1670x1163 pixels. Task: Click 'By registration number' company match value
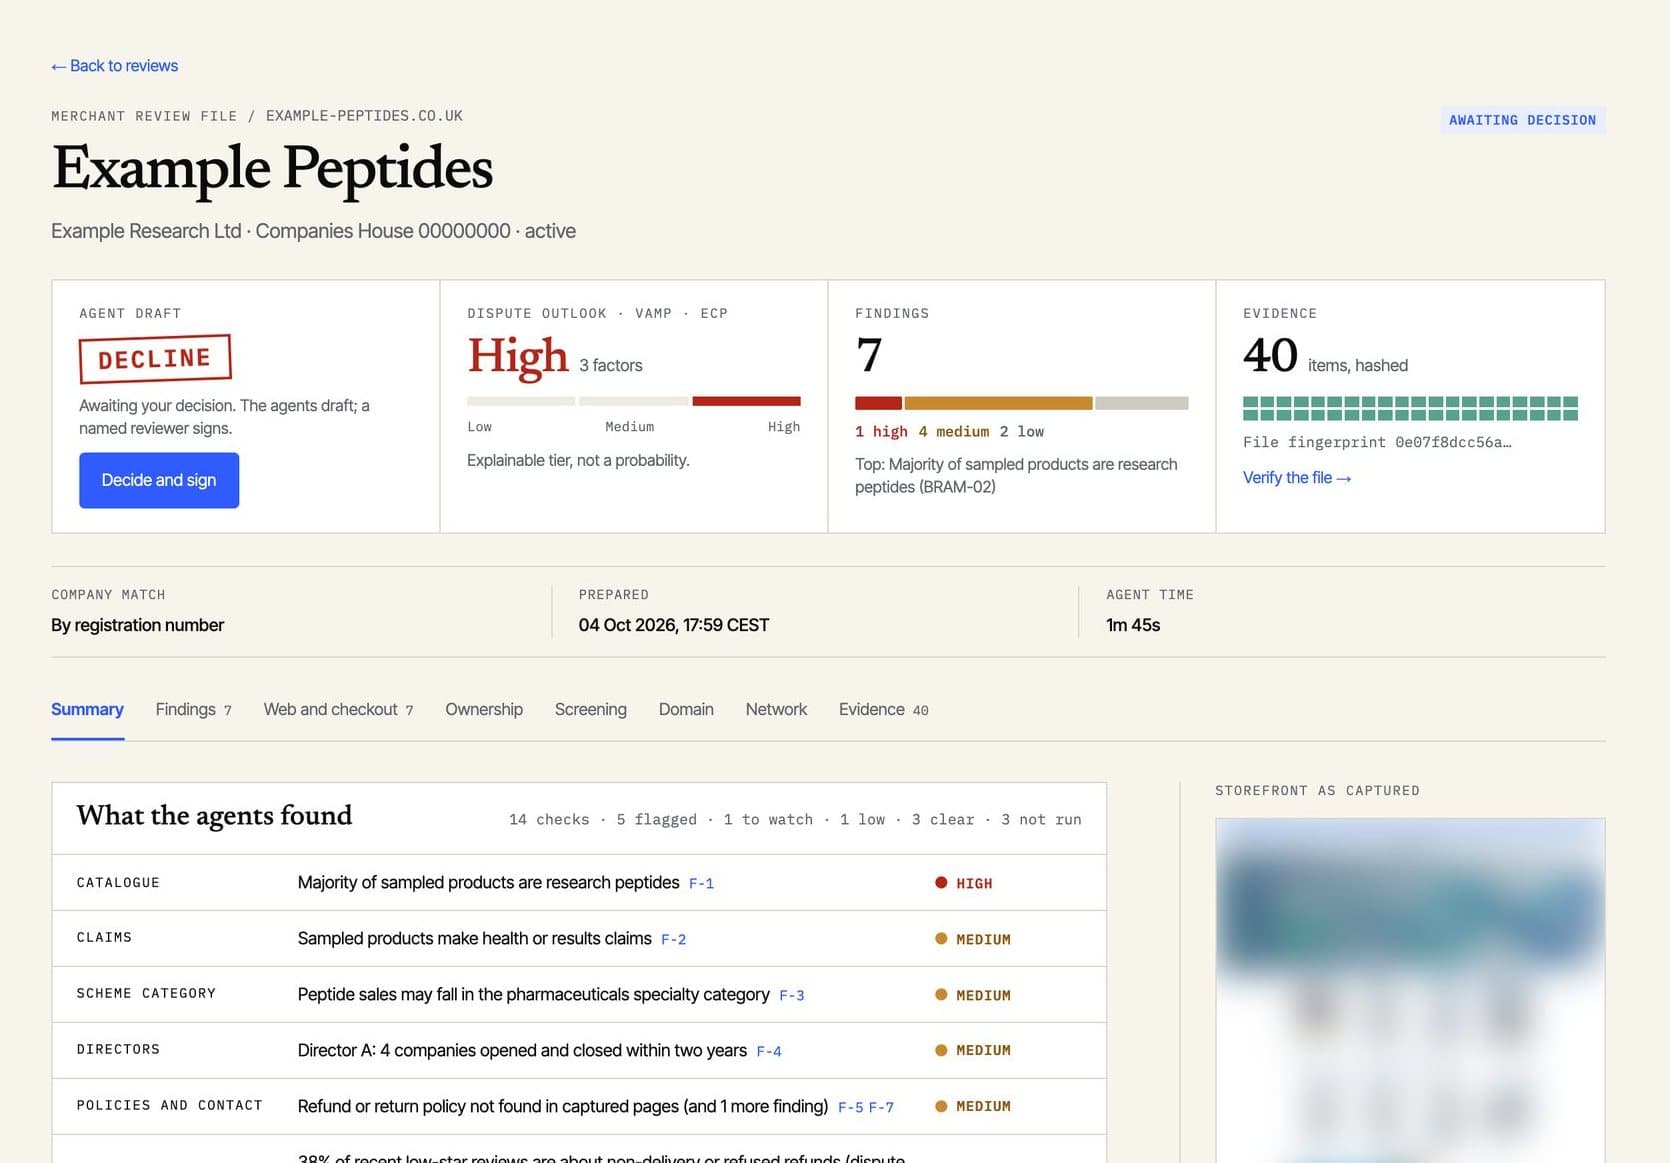coord(137,625)
